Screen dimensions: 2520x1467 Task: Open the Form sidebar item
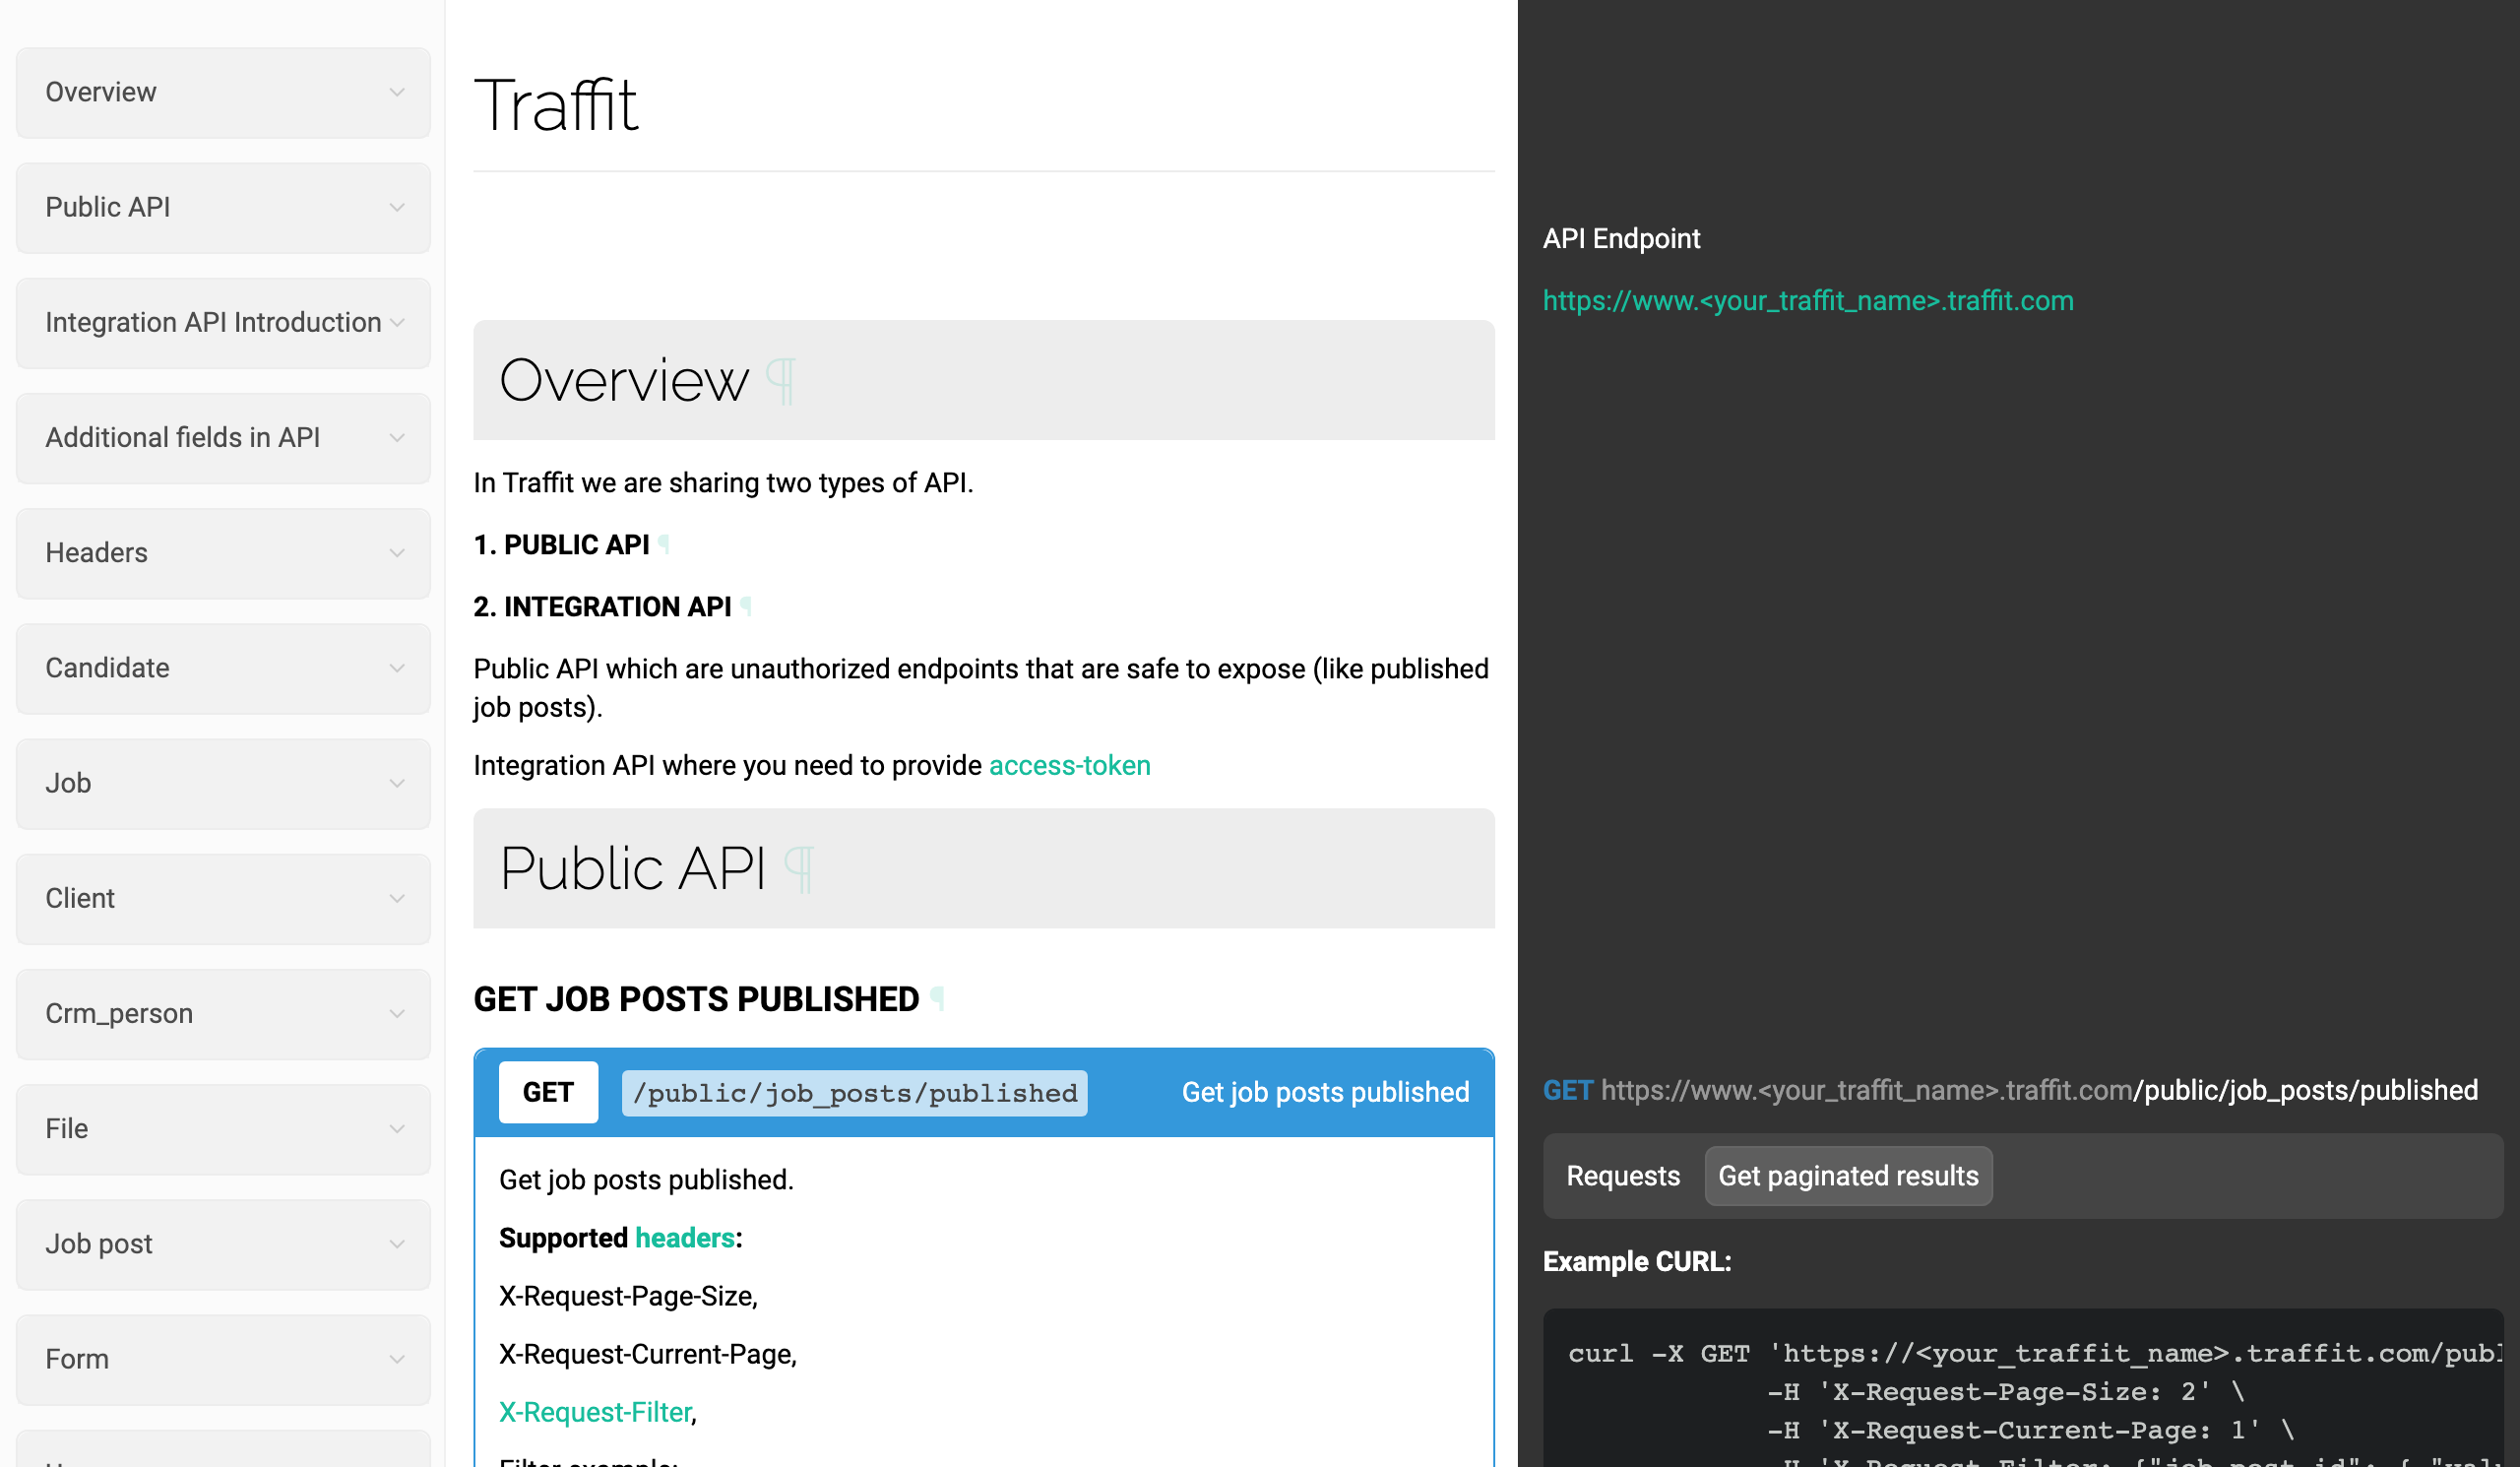223,1359
